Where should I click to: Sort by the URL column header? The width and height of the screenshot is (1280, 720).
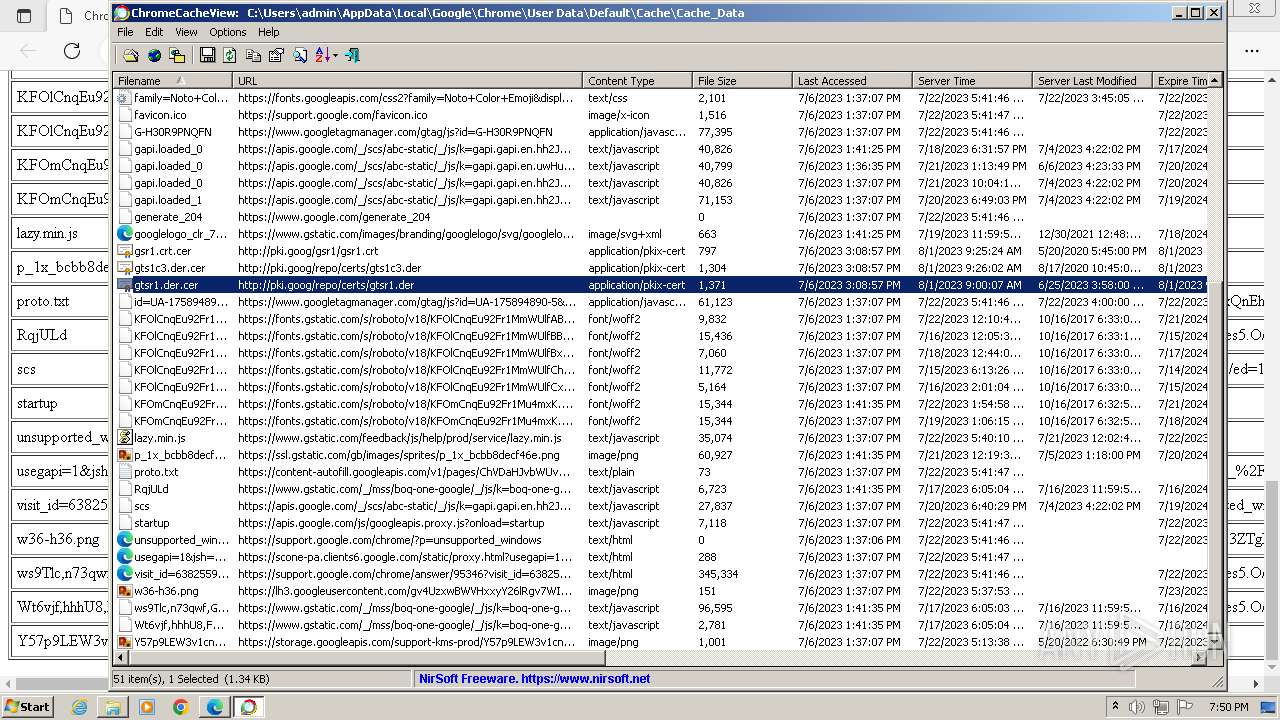(x=408, y=81)
